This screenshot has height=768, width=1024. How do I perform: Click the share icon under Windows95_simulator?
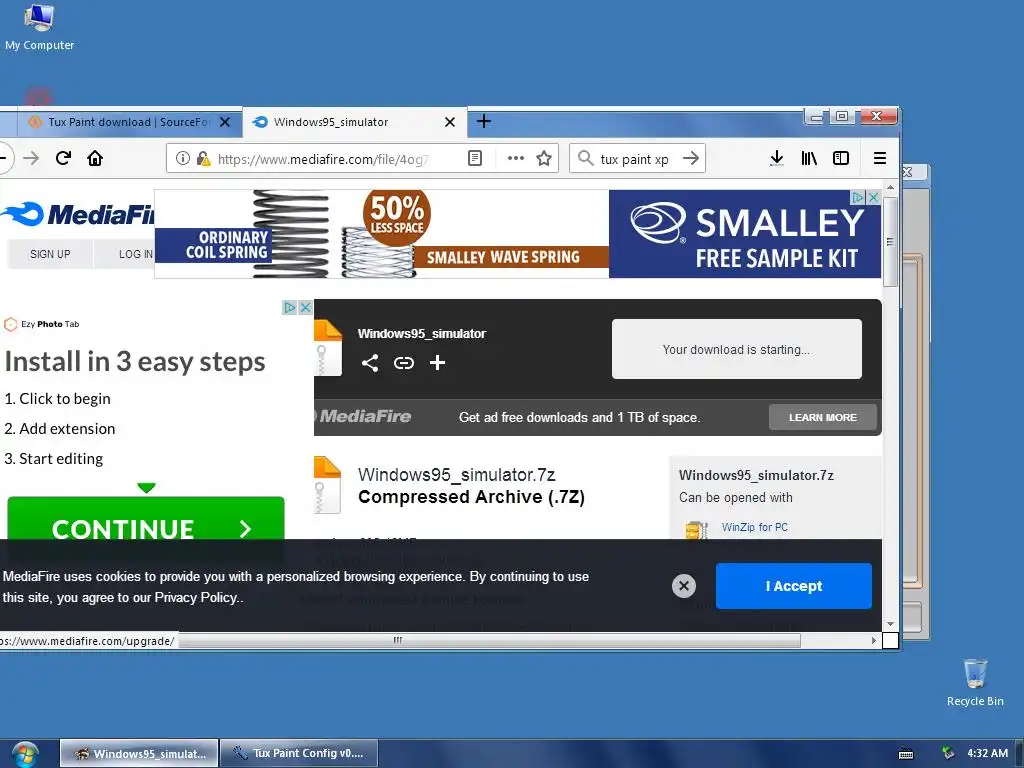coord(370,363)
